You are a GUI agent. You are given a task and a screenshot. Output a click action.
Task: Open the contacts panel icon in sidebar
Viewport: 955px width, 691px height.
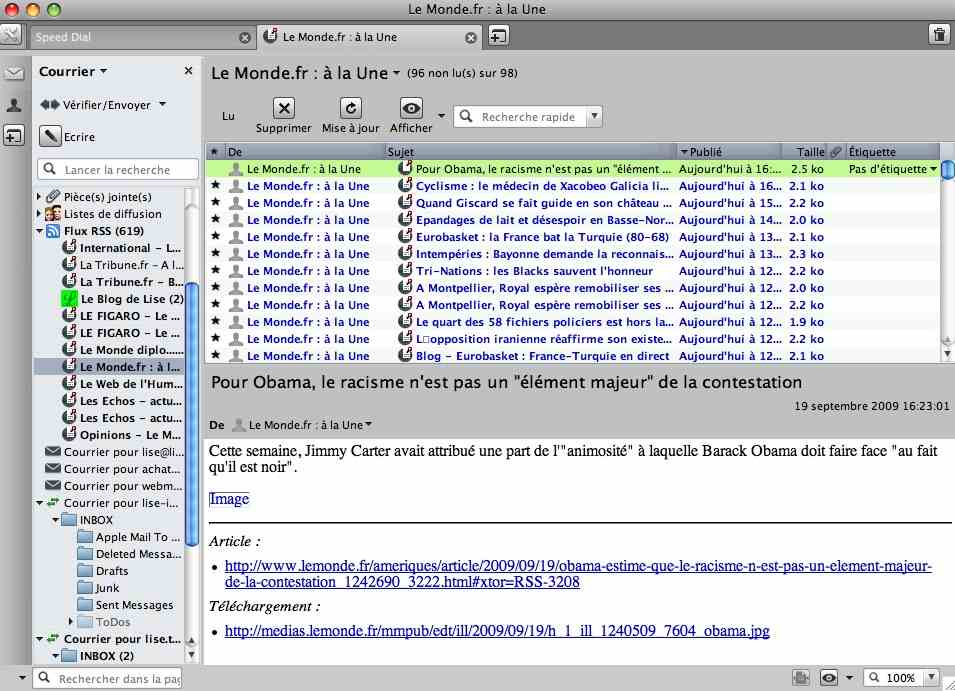(x=13, y=105)
